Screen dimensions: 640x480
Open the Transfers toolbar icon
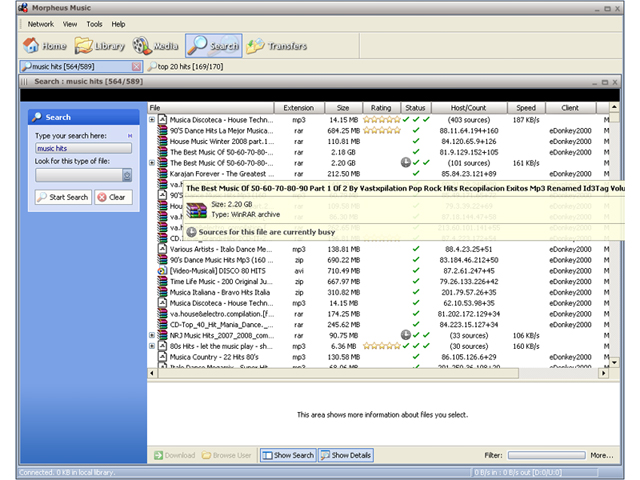(255, 46)
